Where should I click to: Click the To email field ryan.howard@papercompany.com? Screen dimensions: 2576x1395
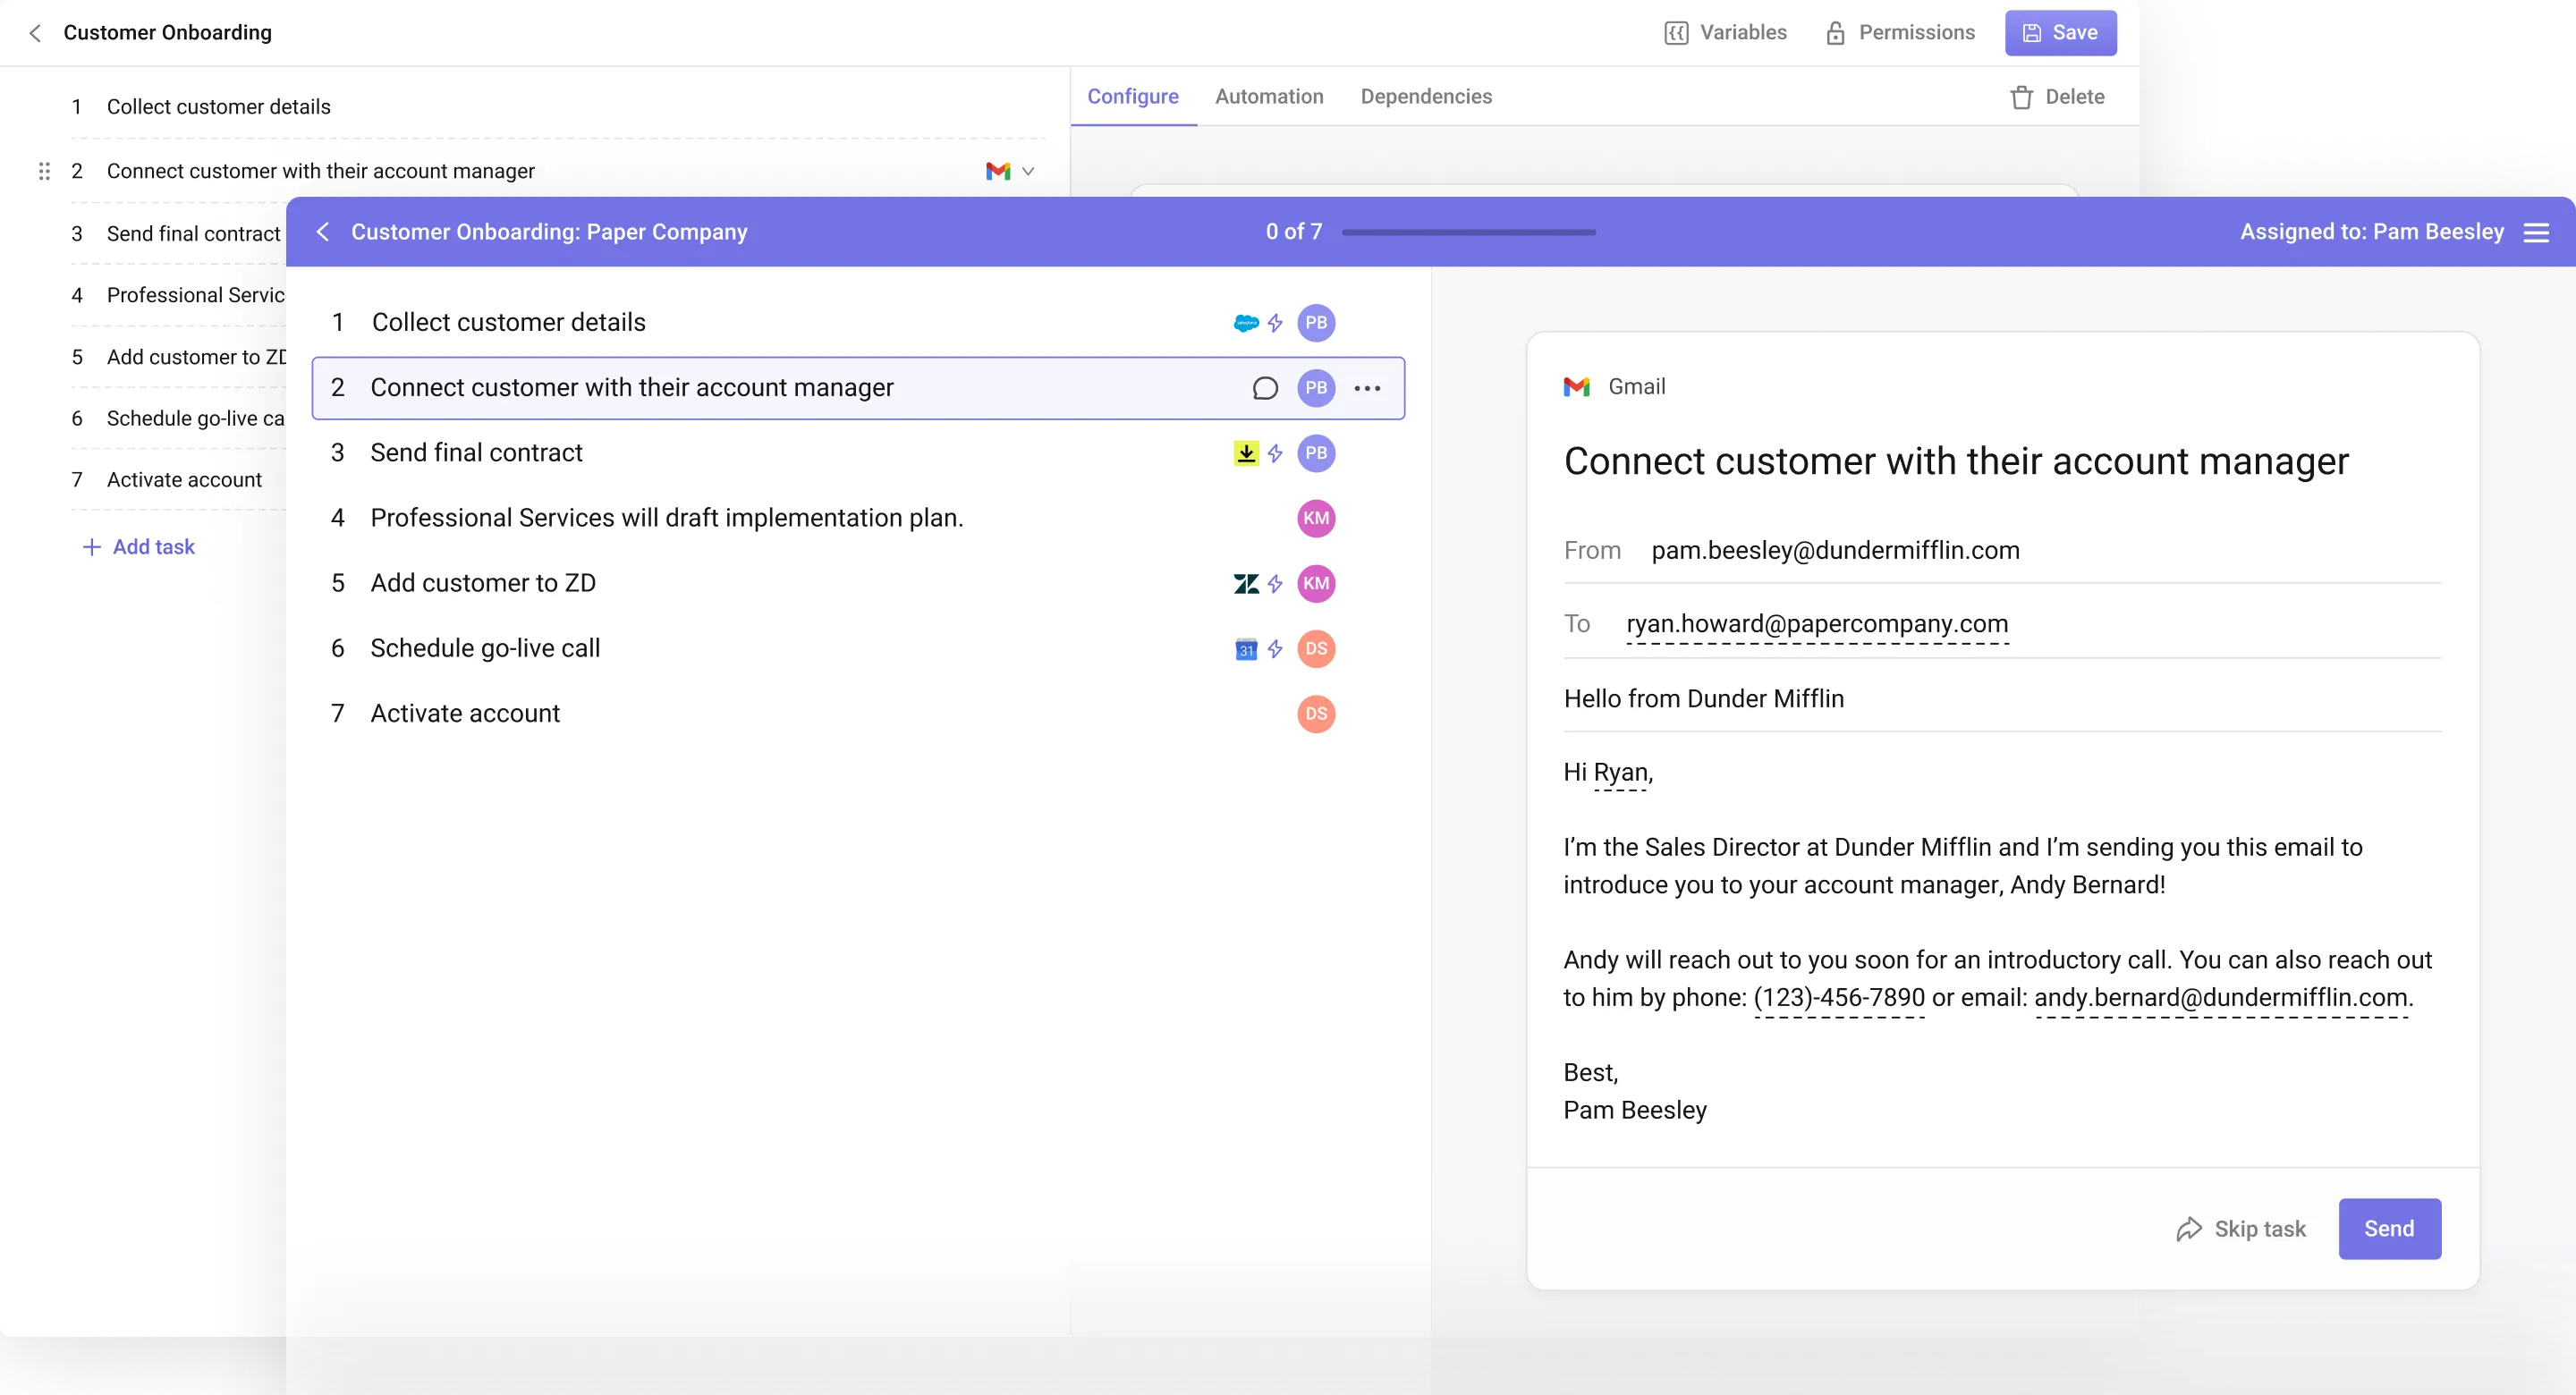click(x=1817, y=624)
